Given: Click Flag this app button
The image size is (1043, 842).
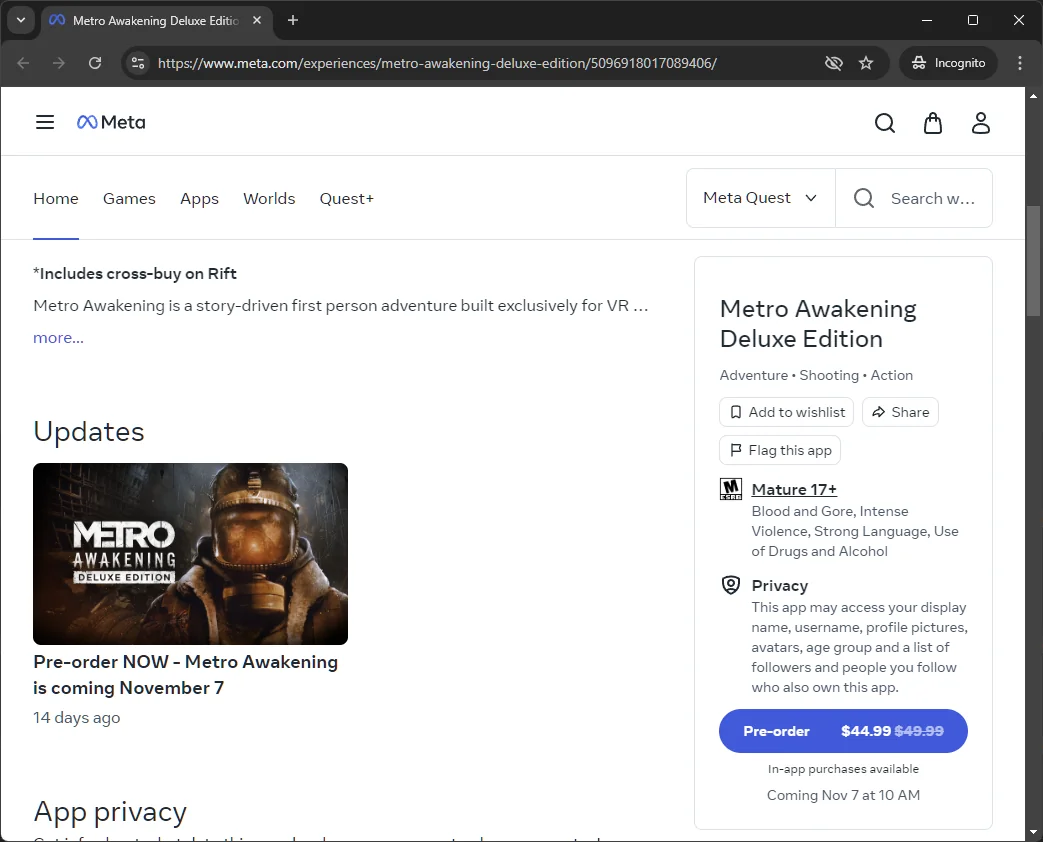Looking at the screenshot, I should (x=780, y=450).
